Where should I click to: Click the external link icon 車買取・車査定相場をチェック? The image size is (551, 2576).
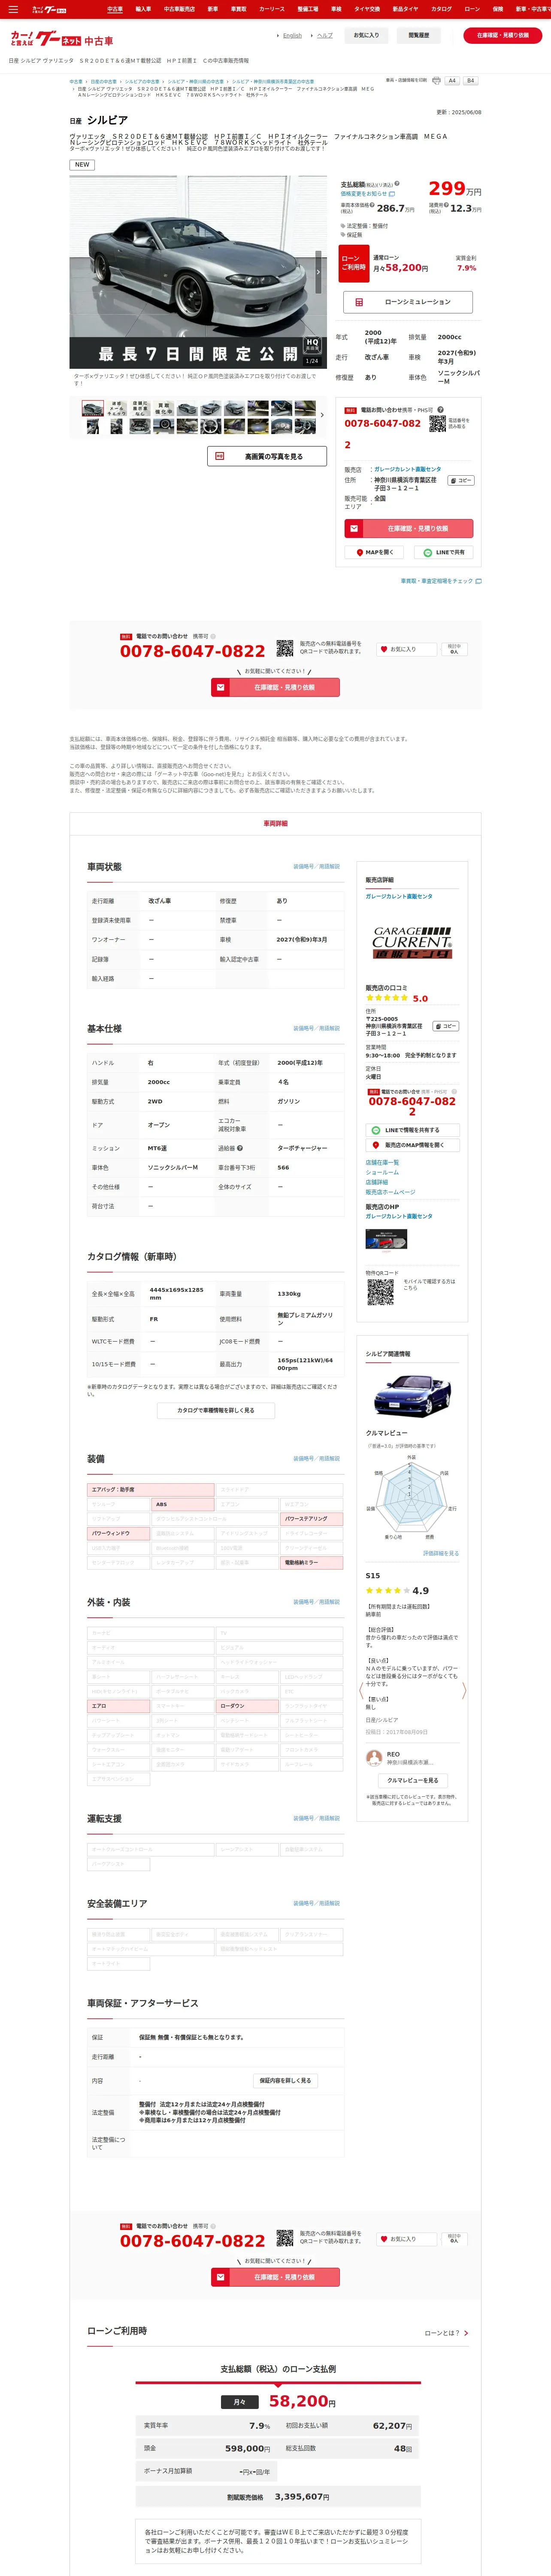coord(478,581)
